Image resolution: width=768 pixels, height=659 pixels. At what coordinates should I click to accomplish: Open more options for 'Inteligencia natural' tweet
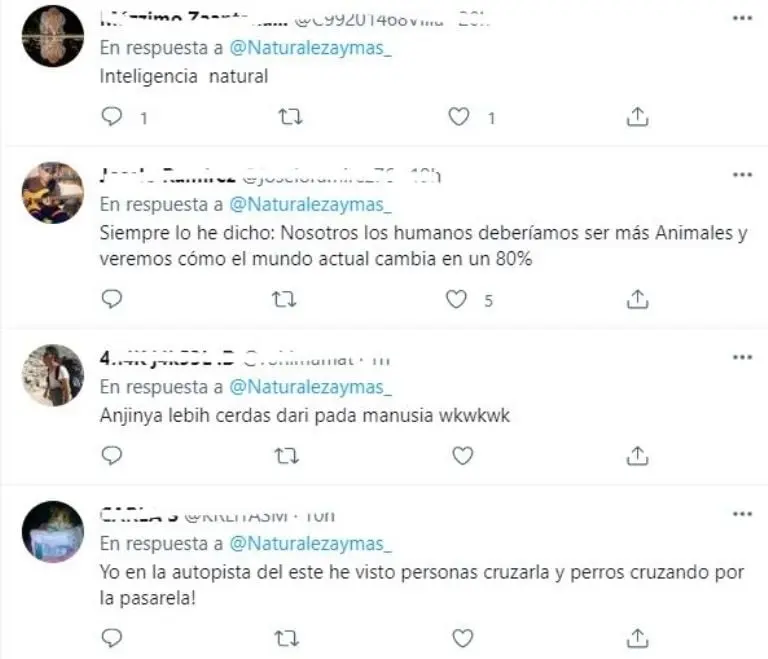pyautogui.click(x=742, y=18)
